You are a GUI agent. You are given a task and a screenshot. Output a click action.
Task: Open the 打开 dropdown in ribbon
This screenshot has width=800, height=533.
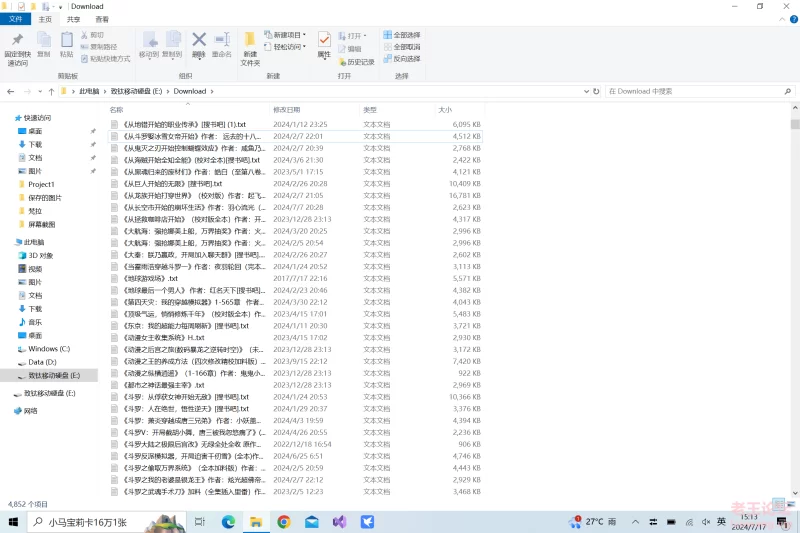click(x=353, y=36)
